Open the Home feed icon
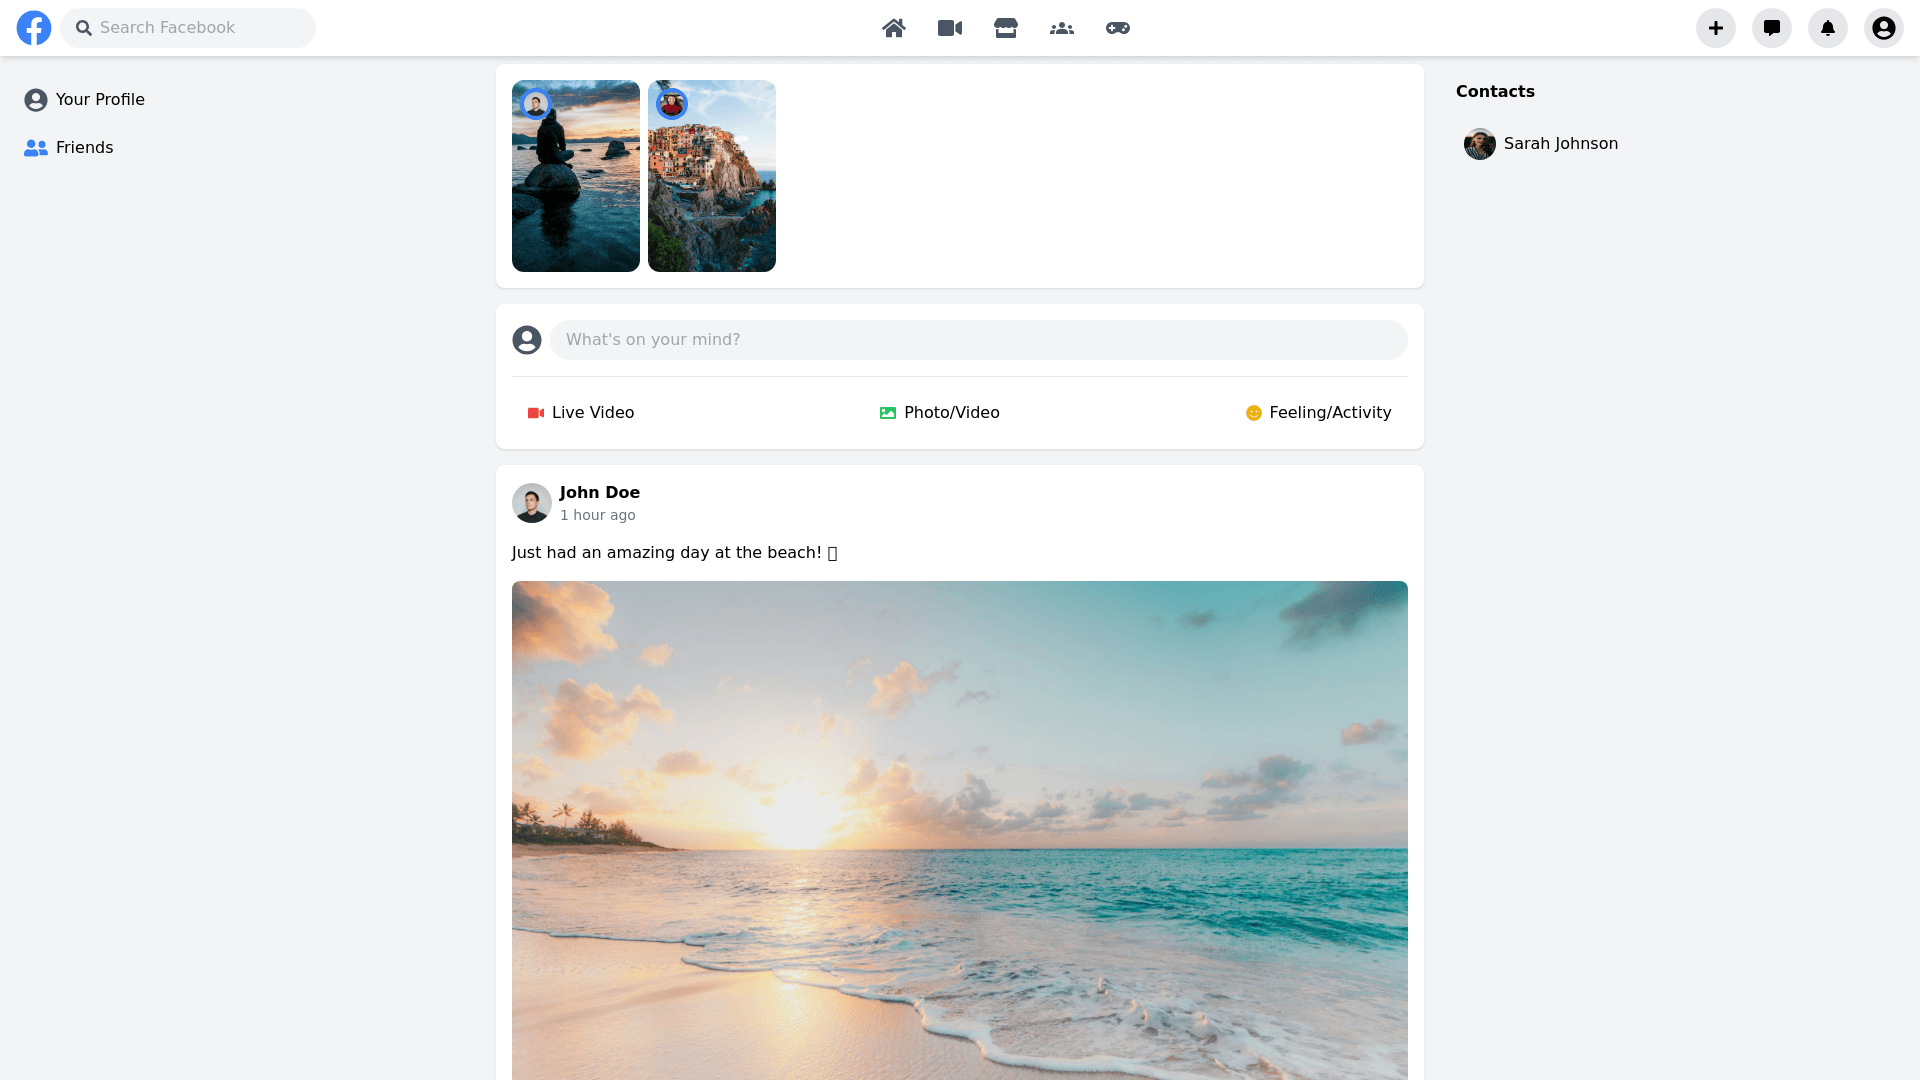 894,28
